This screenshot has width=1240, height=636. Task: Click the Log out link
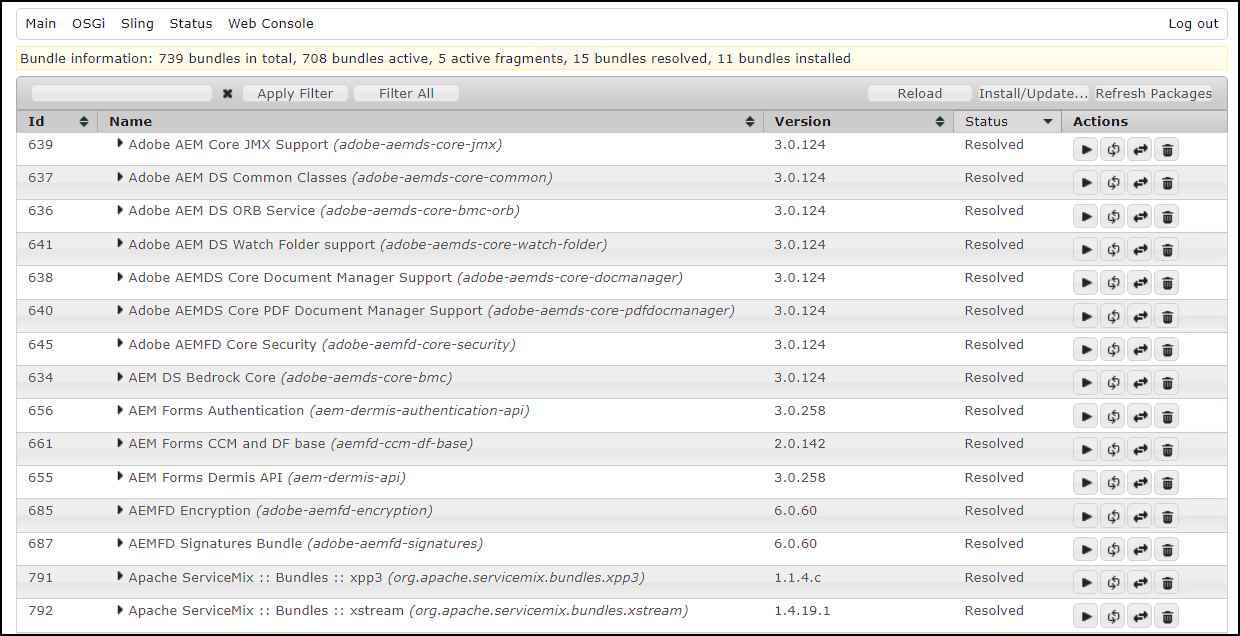1193,24
